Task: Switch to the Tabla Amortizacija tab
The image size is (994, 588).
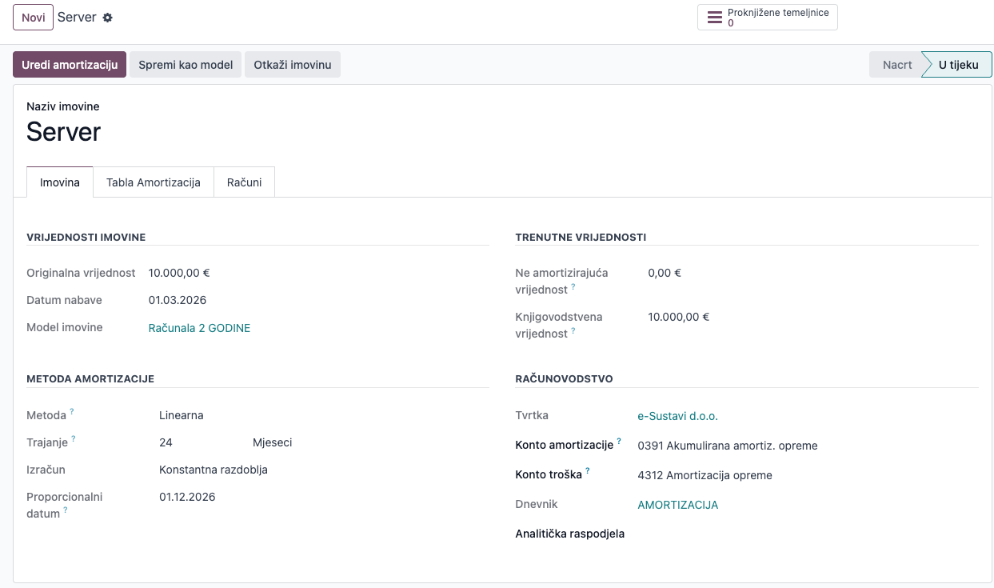Action: tap(153, 182)
